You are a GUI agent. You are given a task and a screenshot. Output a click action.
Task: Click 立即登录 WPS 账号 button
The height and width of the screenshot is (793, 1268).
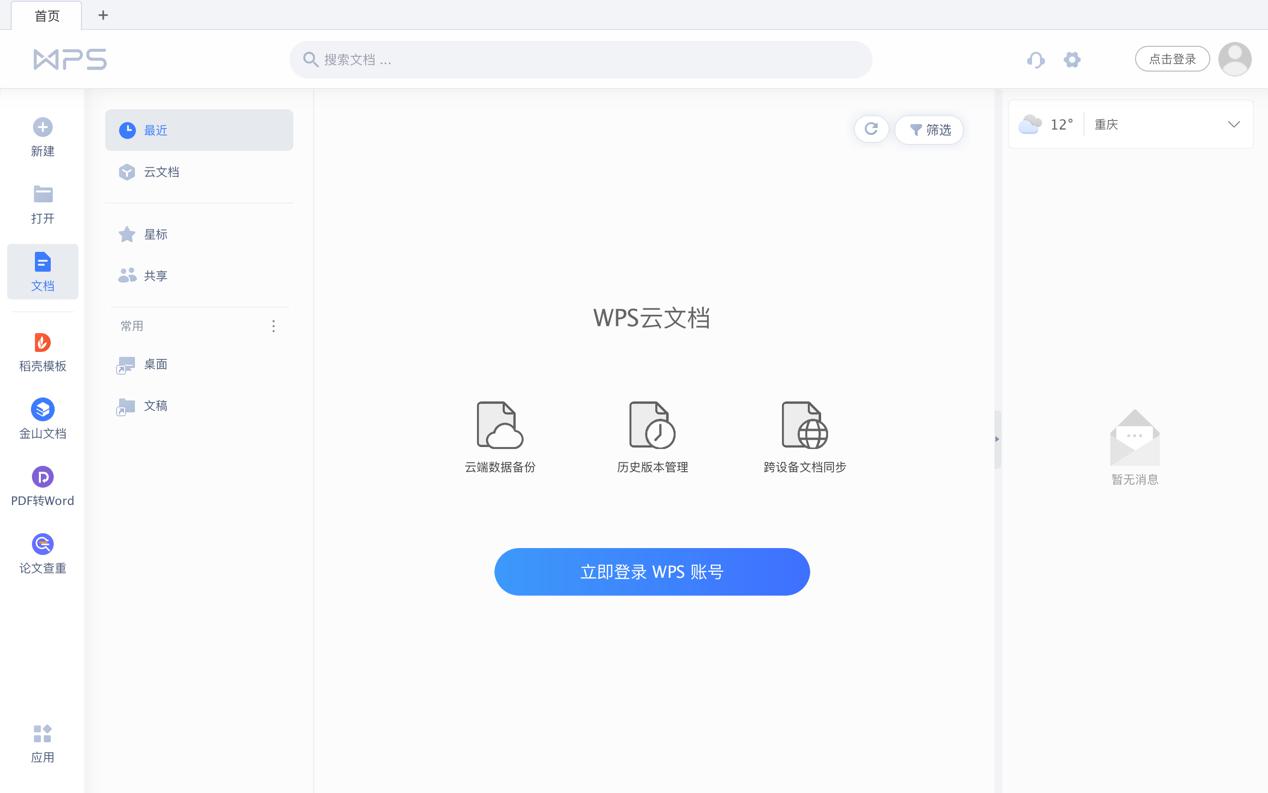652,571
